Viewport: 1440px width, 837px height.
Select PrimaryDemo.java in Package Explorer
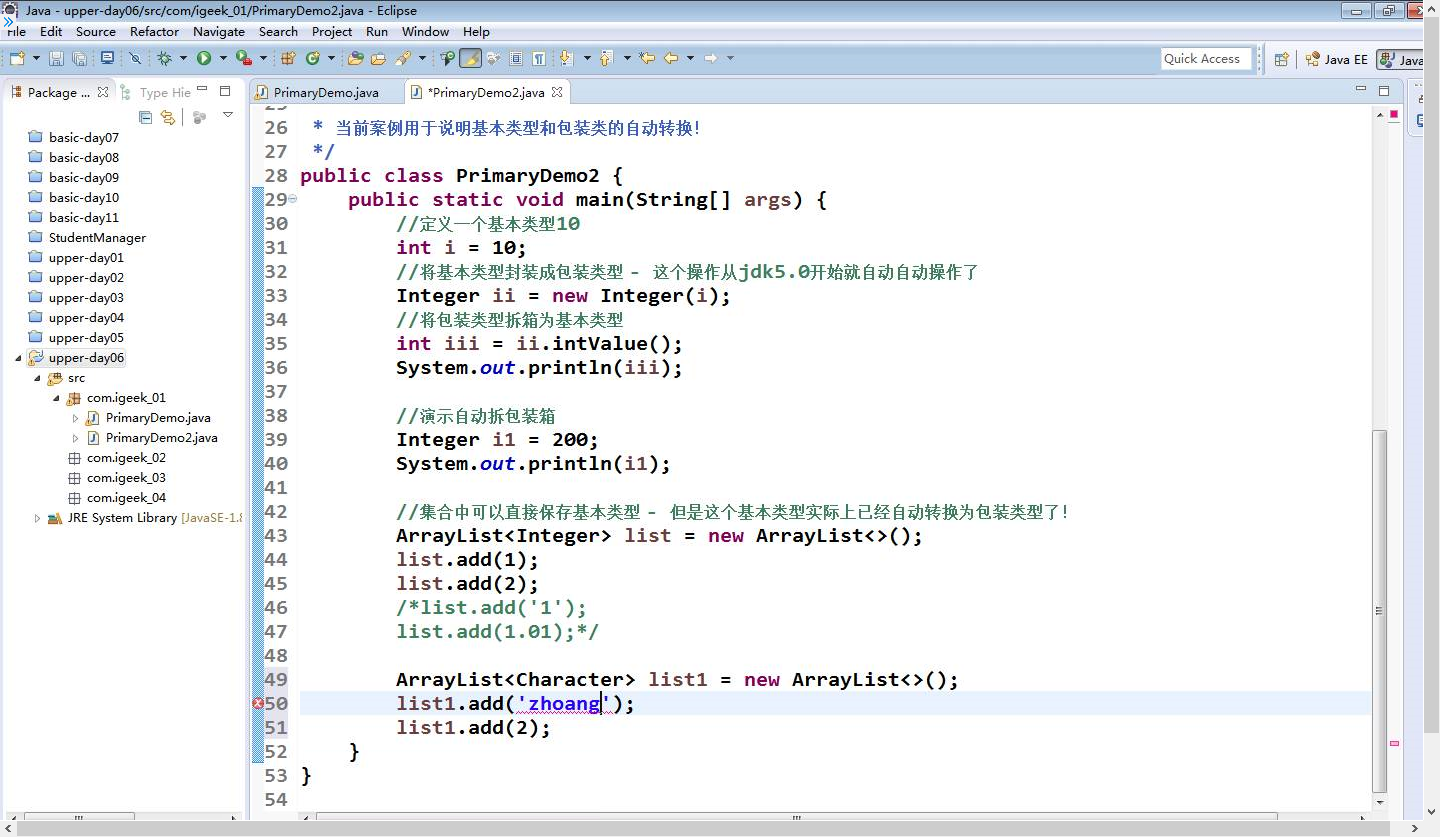(x=158, y=418)
